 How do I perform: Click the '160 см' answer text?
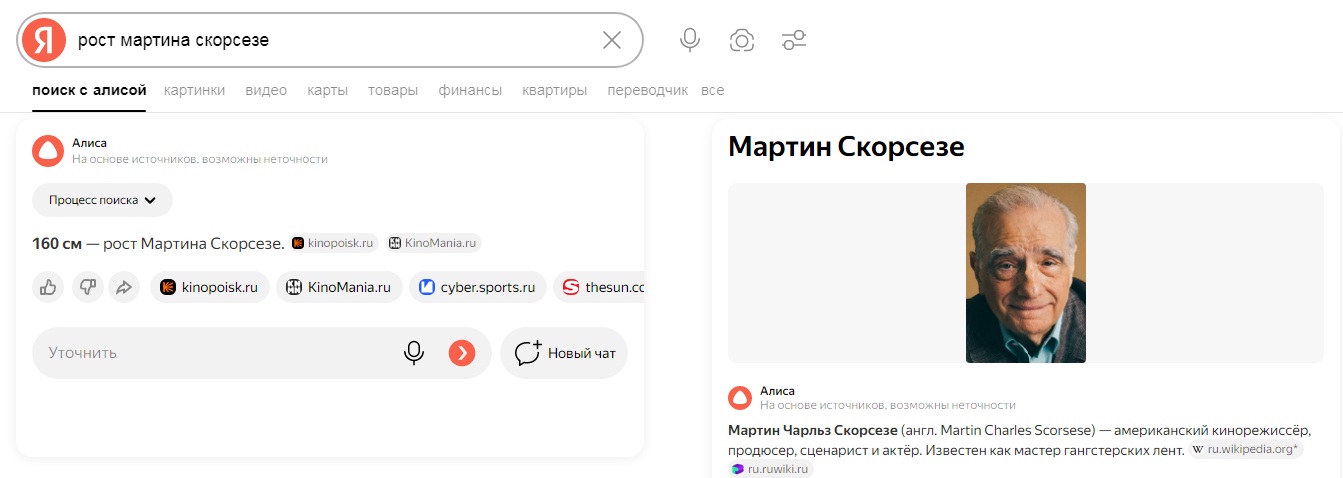[57, 243]
